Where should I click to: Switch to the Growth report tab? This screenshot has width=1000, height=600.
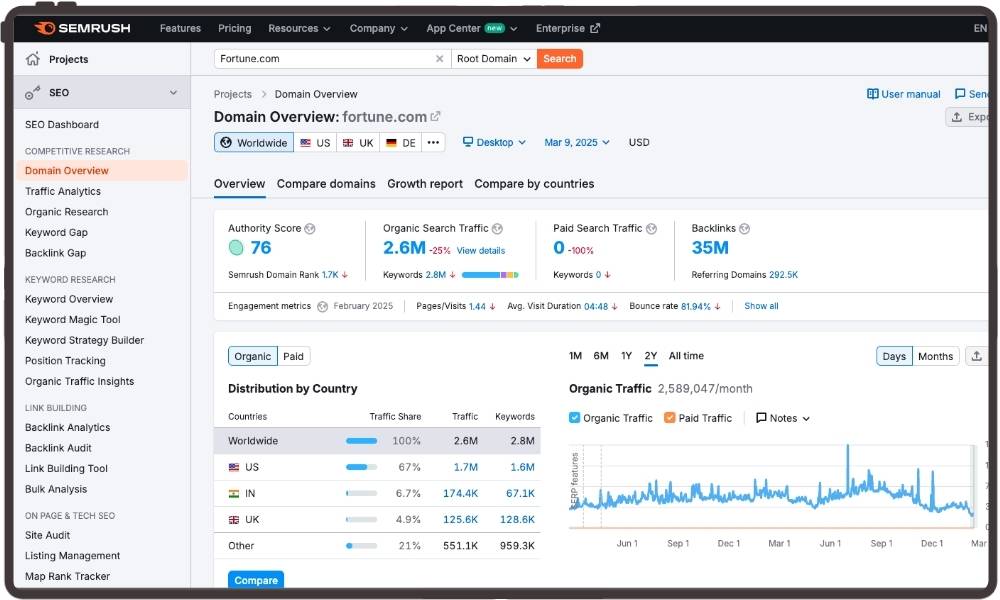(x=425, y=184)
